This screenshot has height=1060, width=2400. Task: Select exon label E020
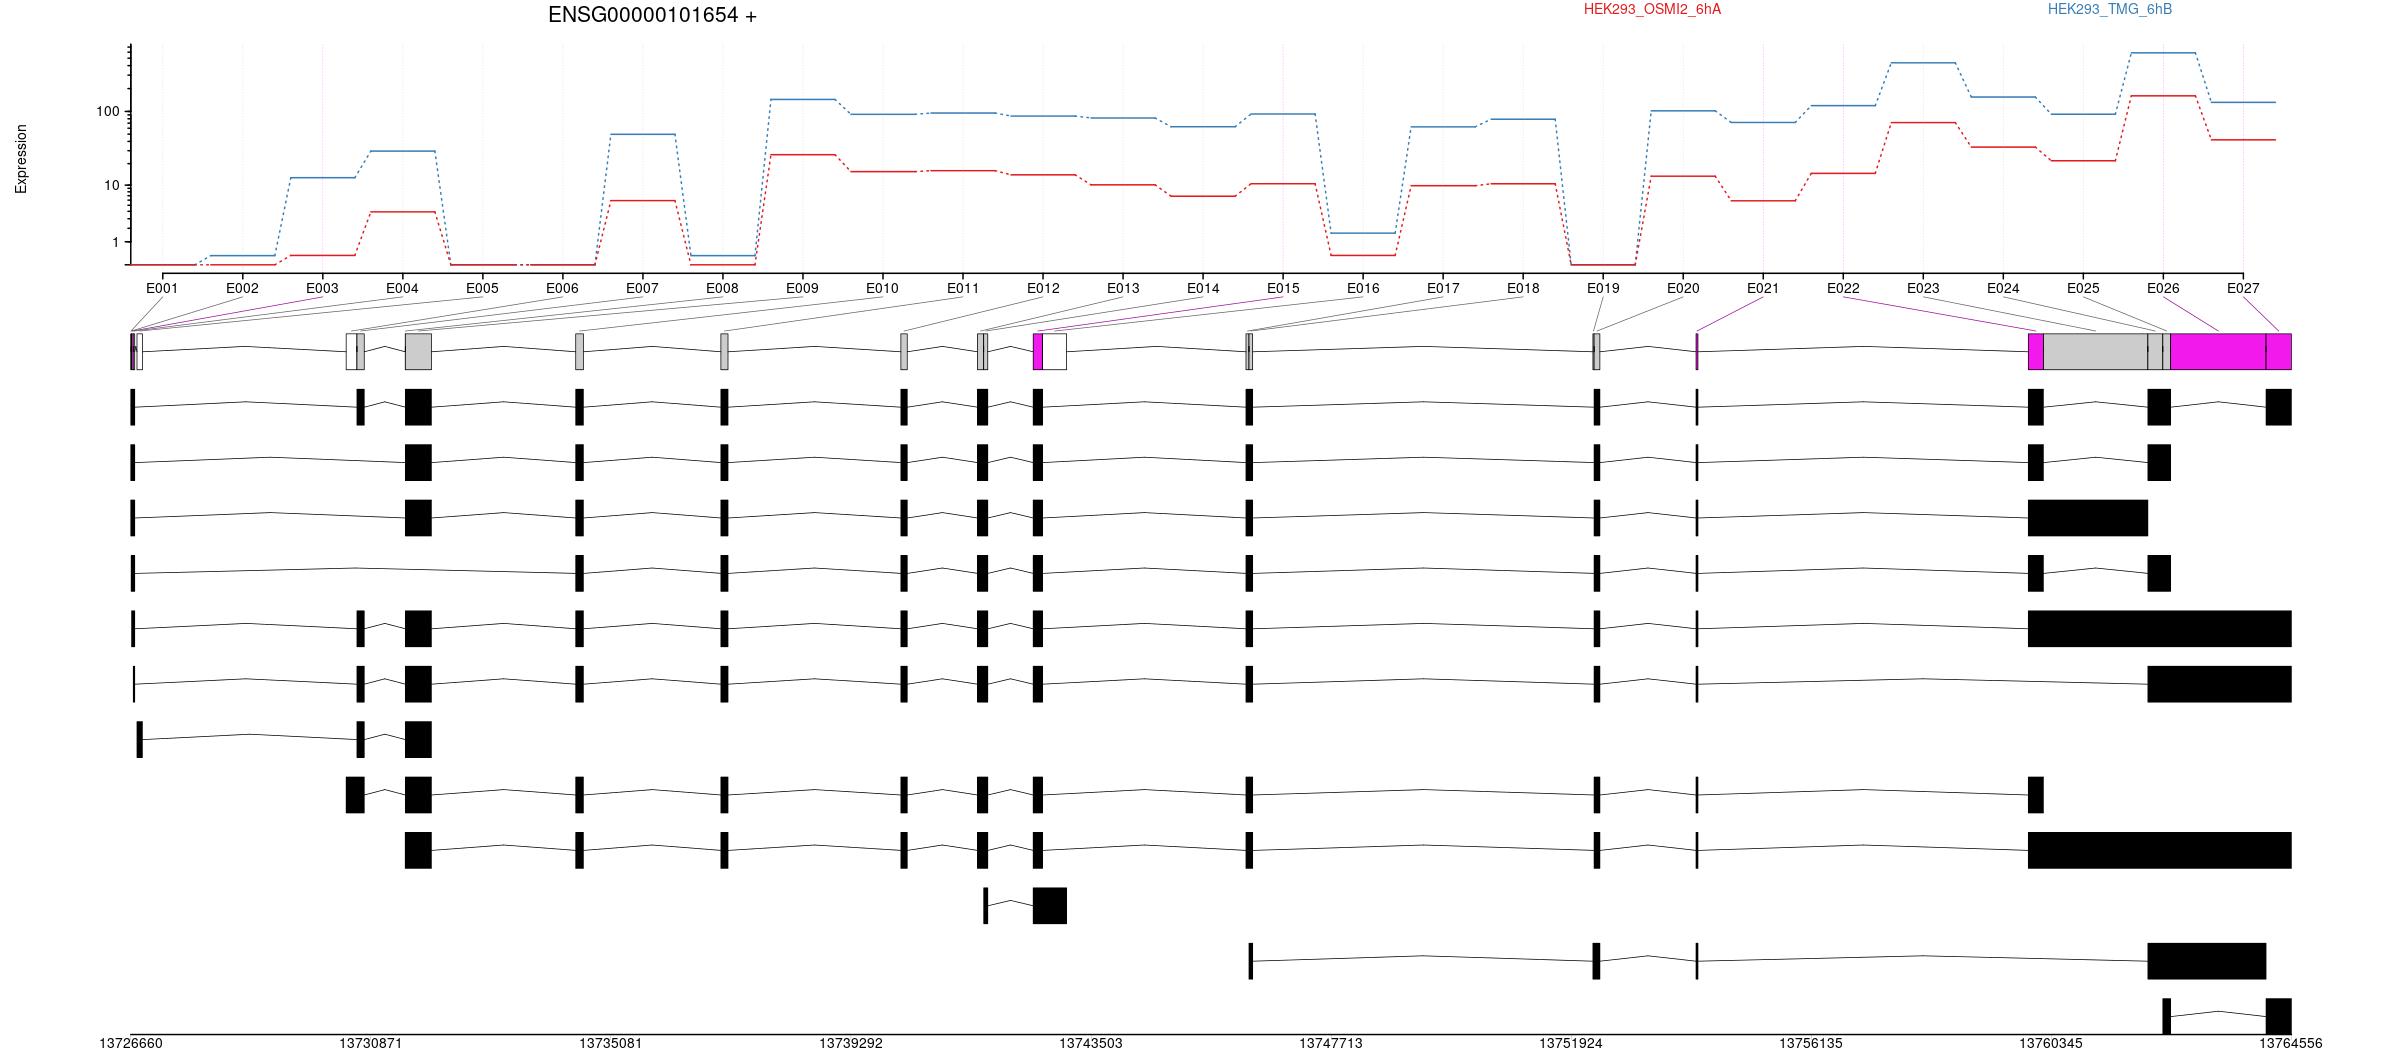click(1683, 288)
